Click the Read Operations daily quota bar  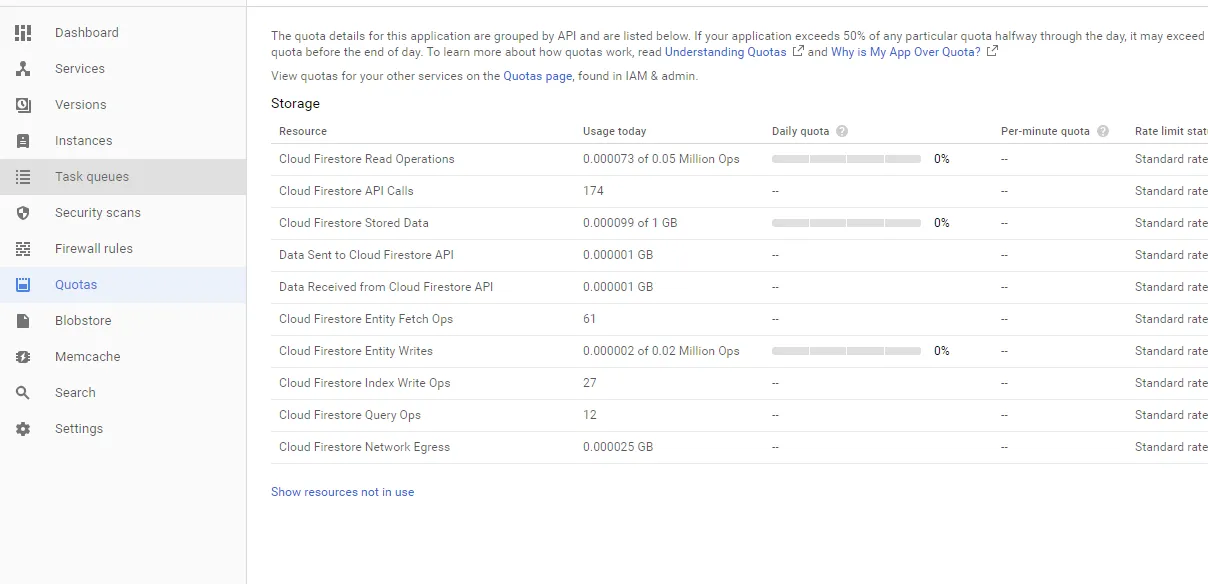pyautogui.click(x=846, y=159)
